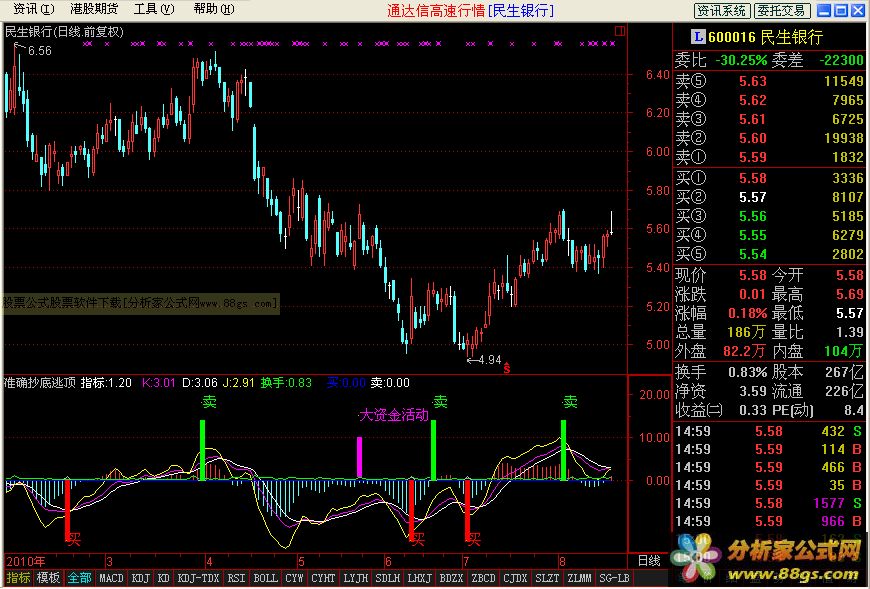Viewport: 870px width, 589px height.
Task: Switch to the BOLL indicator tab
Action: click(265, 578)
